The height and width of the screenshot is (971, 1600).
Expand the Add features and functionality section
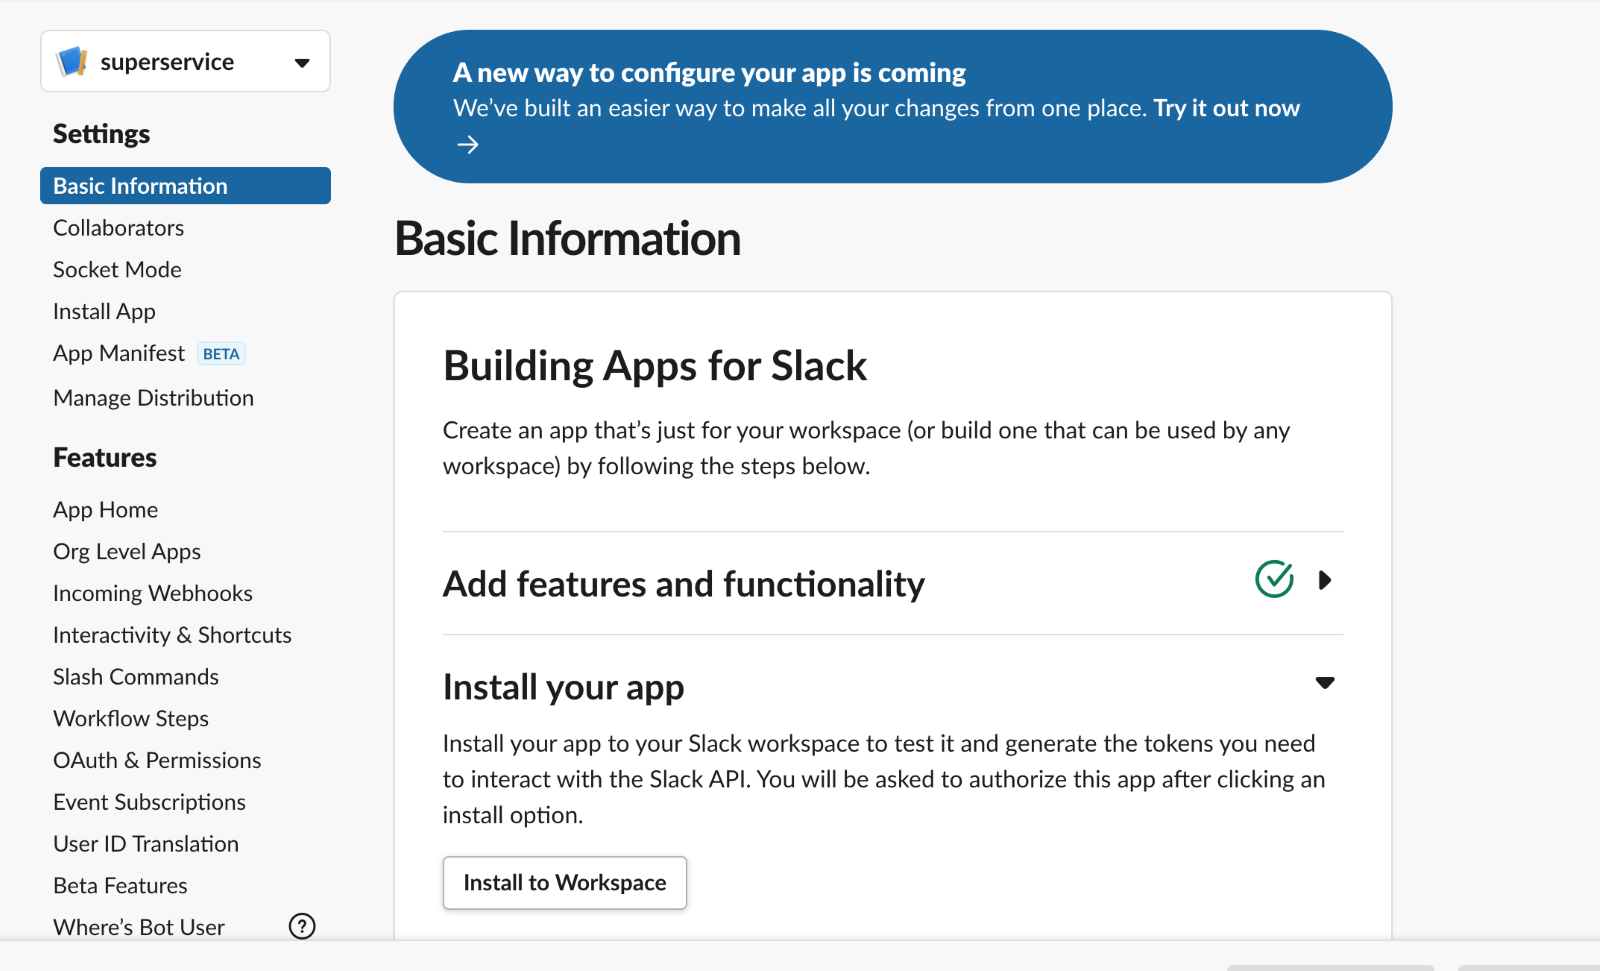coord(1324,580)
